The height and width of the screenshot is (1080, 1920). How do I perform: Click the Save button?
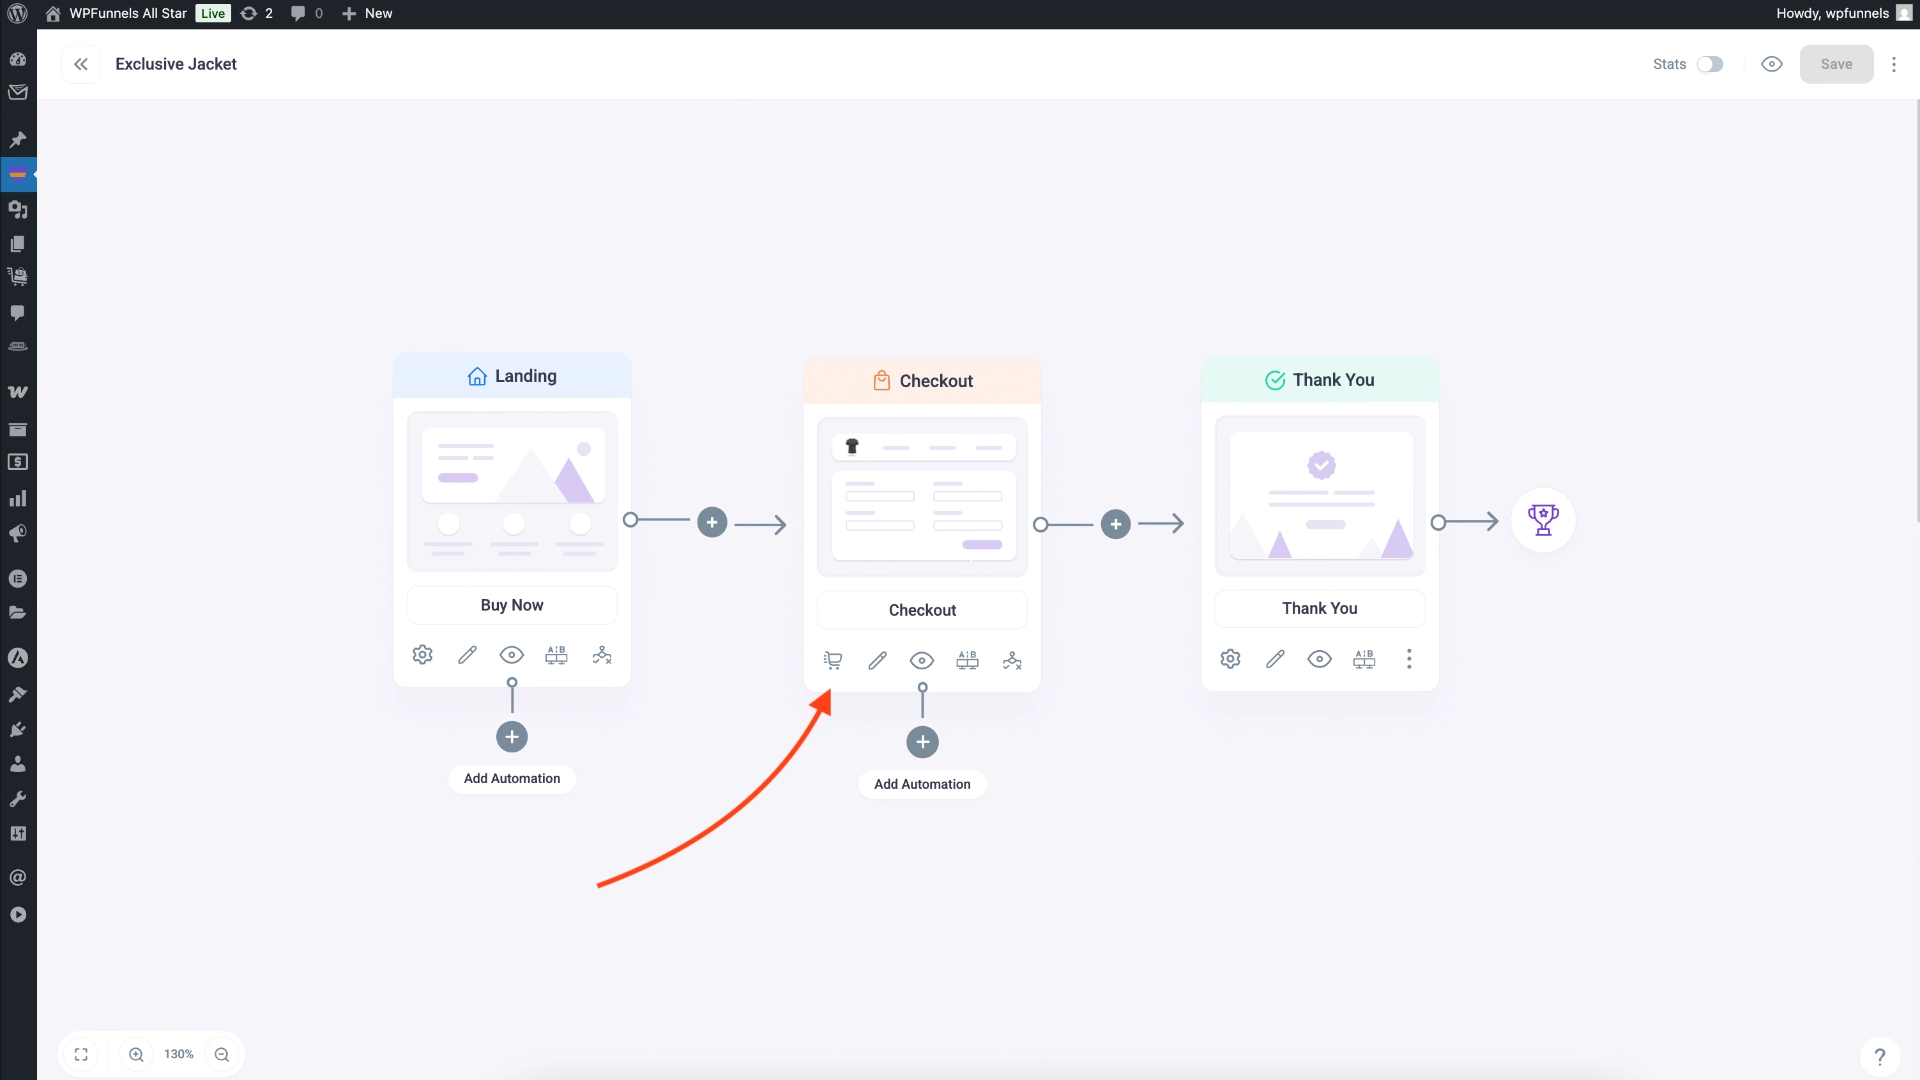(x=1837, y=63)
